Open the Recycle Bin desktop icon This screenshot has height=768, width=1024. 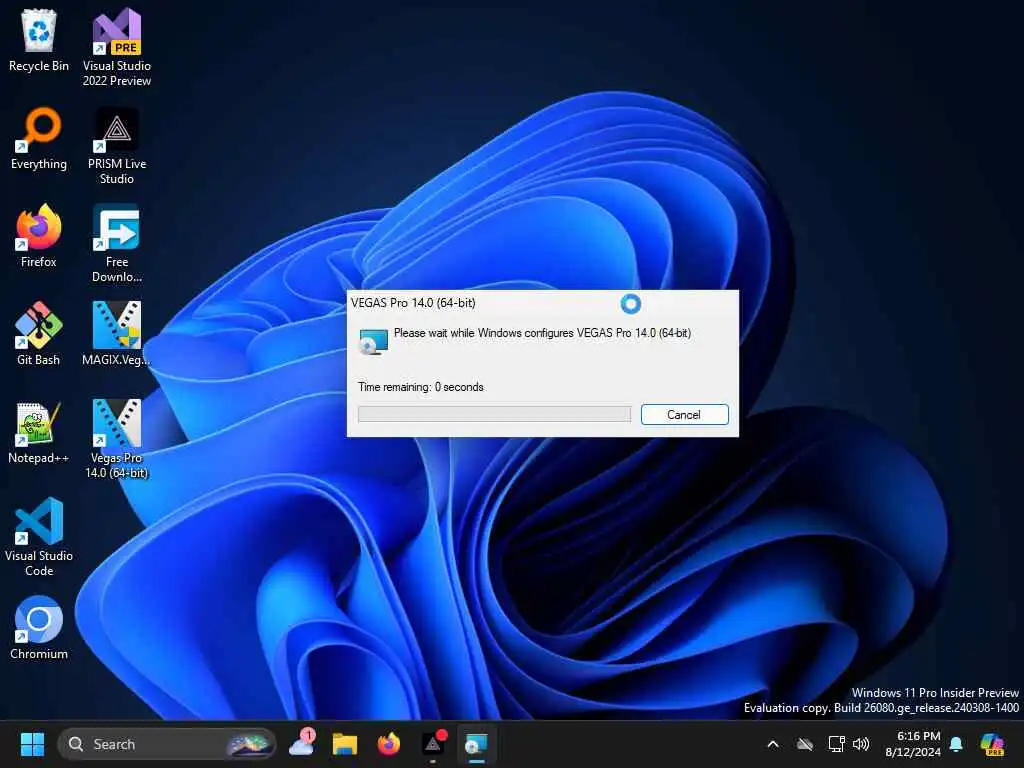[39, 40]
